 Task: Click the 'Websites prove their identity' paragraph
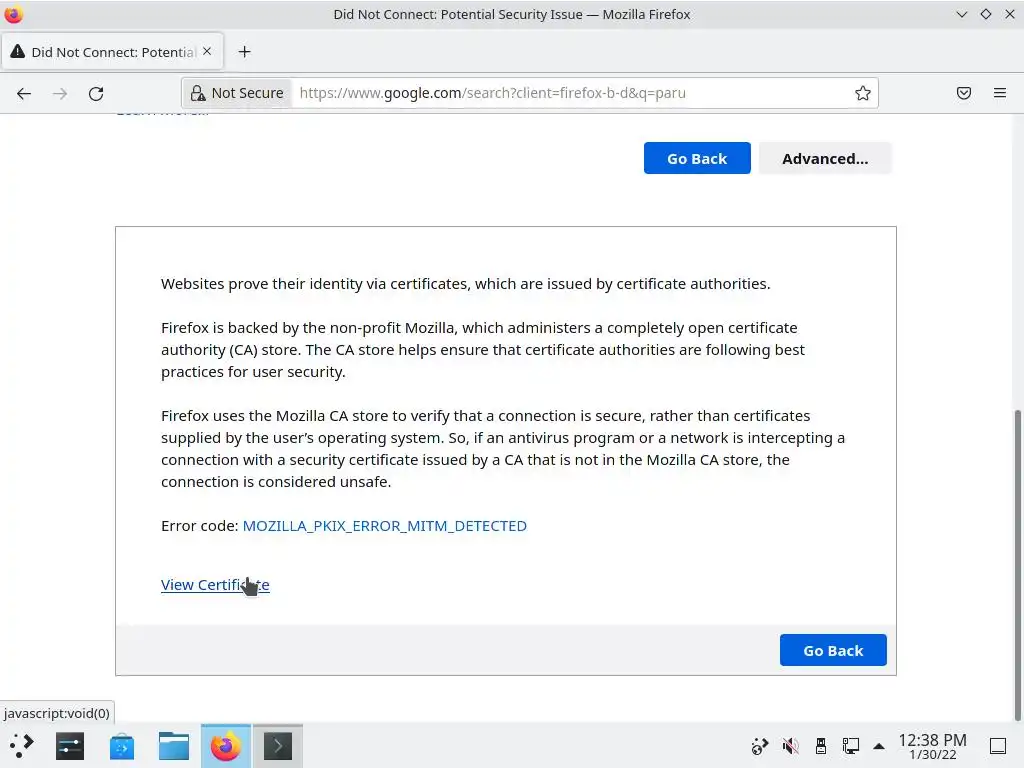coord(466,283)
